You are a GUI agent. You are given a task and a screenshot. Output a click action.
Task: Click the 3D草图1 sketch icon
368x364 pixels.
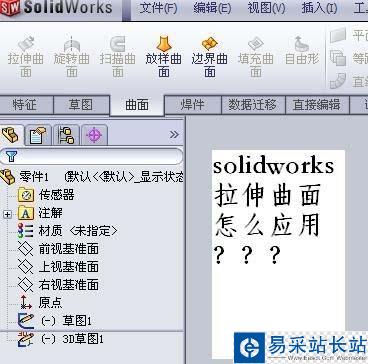pyautogui.click(x=26, y=339)
